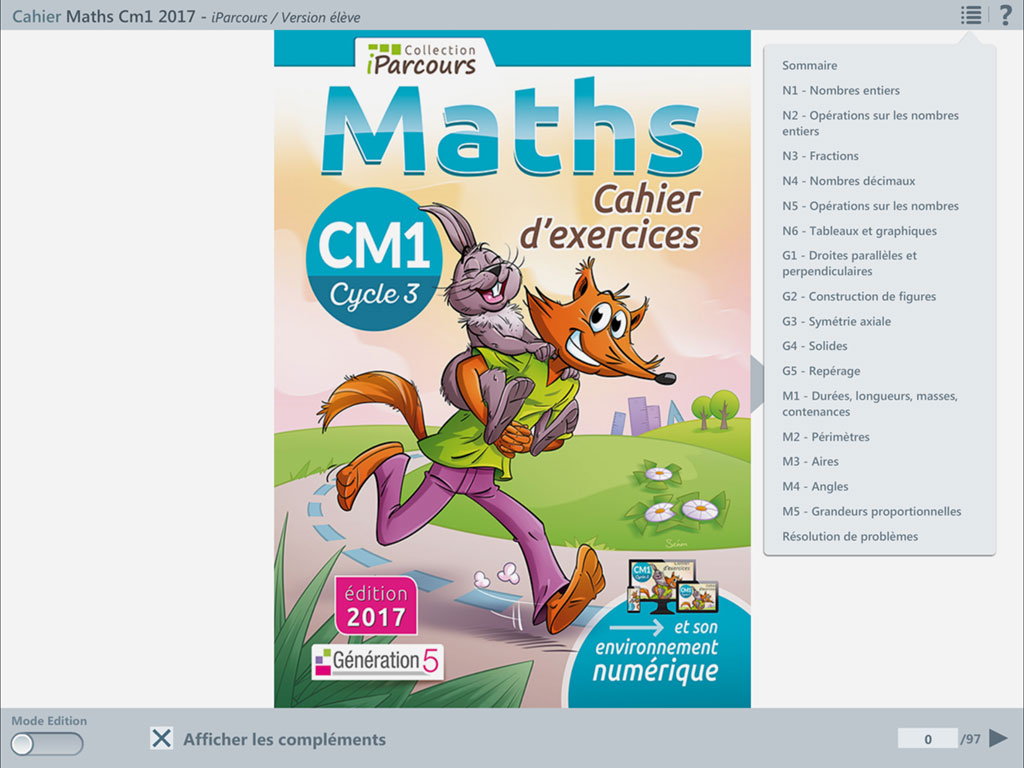Open Résolution de problèmes section
The image size is (1024, 768).
pyautogui.click(x=850, y=536)
